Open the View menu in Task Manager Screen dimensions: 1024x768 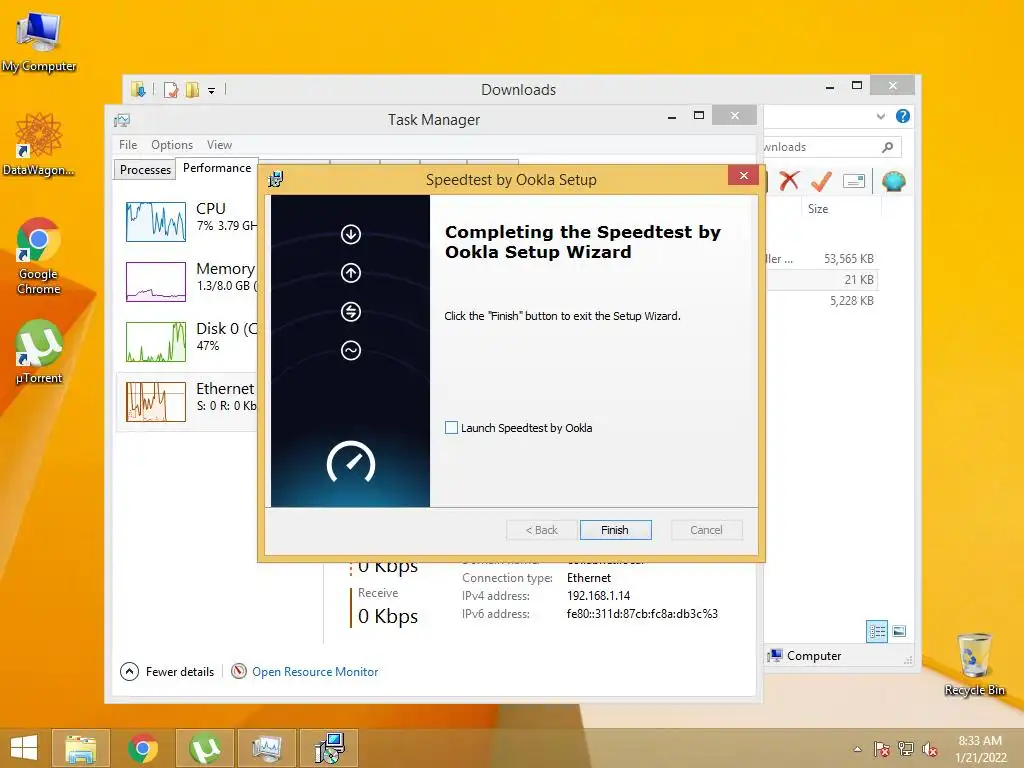tap(219, 144)
